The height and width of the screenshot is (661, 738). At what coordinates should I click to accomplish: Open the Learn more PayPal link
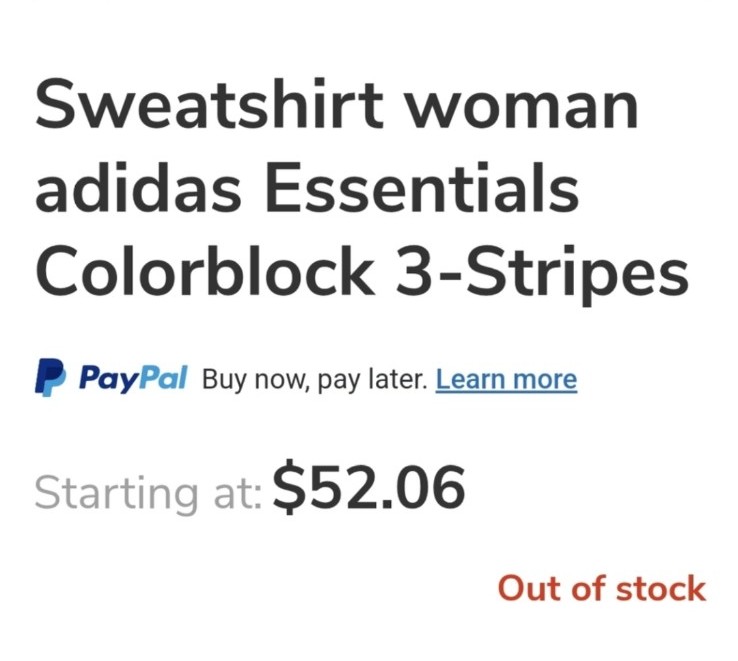click(506, 379)
